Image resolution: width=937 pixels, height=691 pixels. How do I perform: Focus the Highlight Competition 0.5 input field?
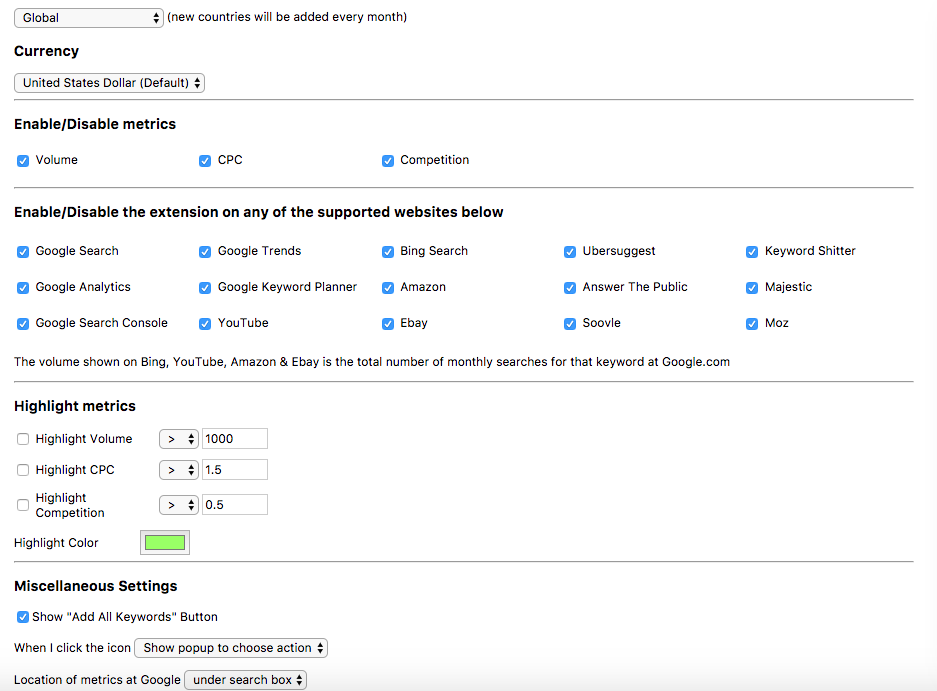[235, 505]
